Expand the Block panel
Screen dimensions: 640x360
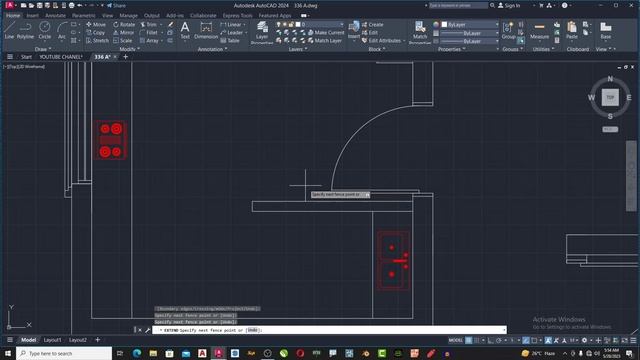376,49
